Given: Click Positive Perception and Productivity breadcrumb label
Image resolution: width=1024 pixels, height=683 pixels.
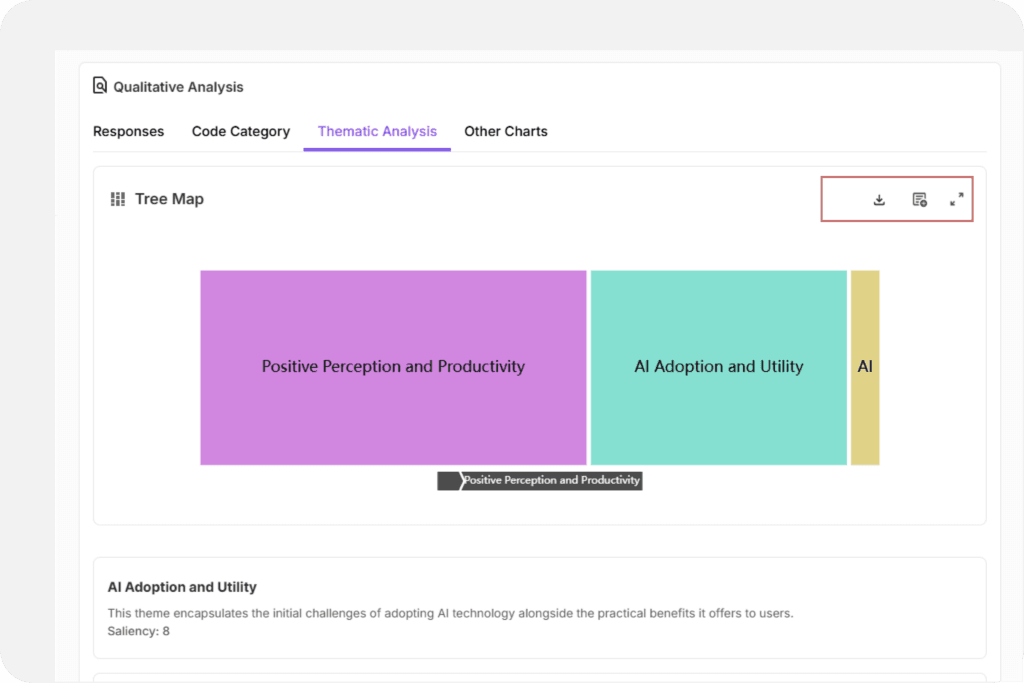Looking at the screenshot, I should tap(551, 481).
